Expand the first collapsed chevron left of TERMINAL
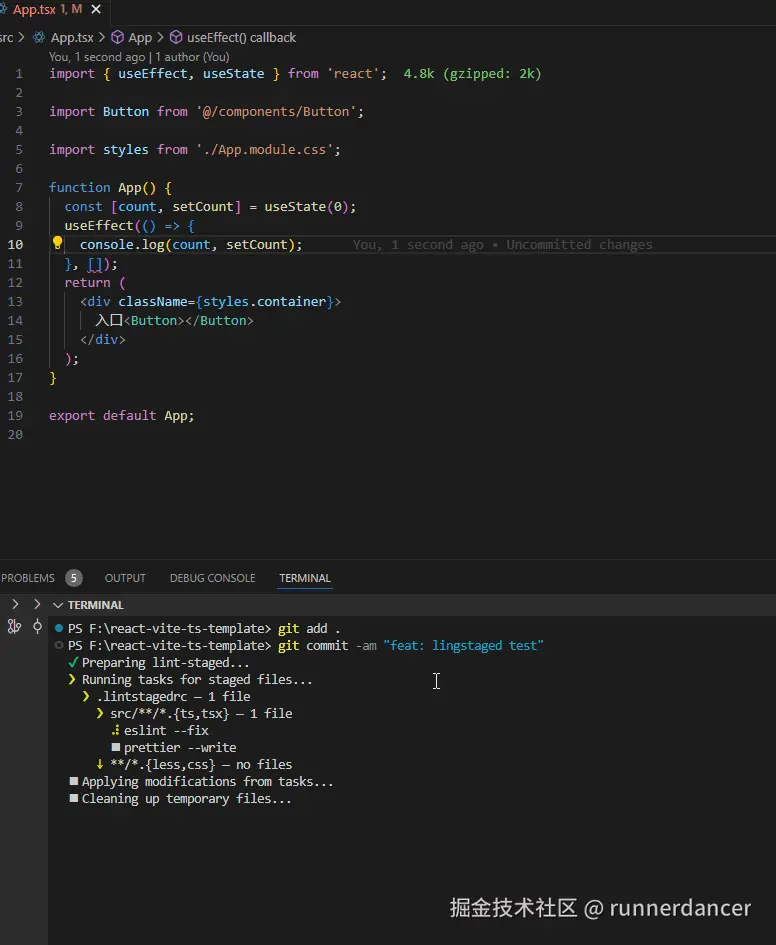The image size is (776, 945). coord(15,604)
